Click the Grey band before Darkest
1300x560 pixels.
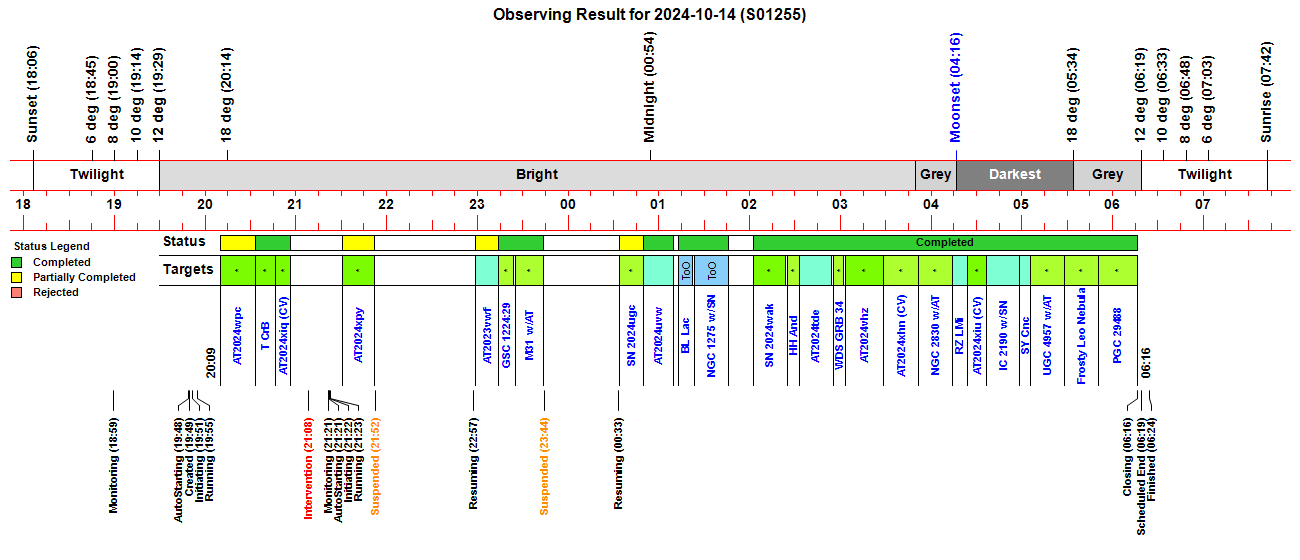[936, 174]
